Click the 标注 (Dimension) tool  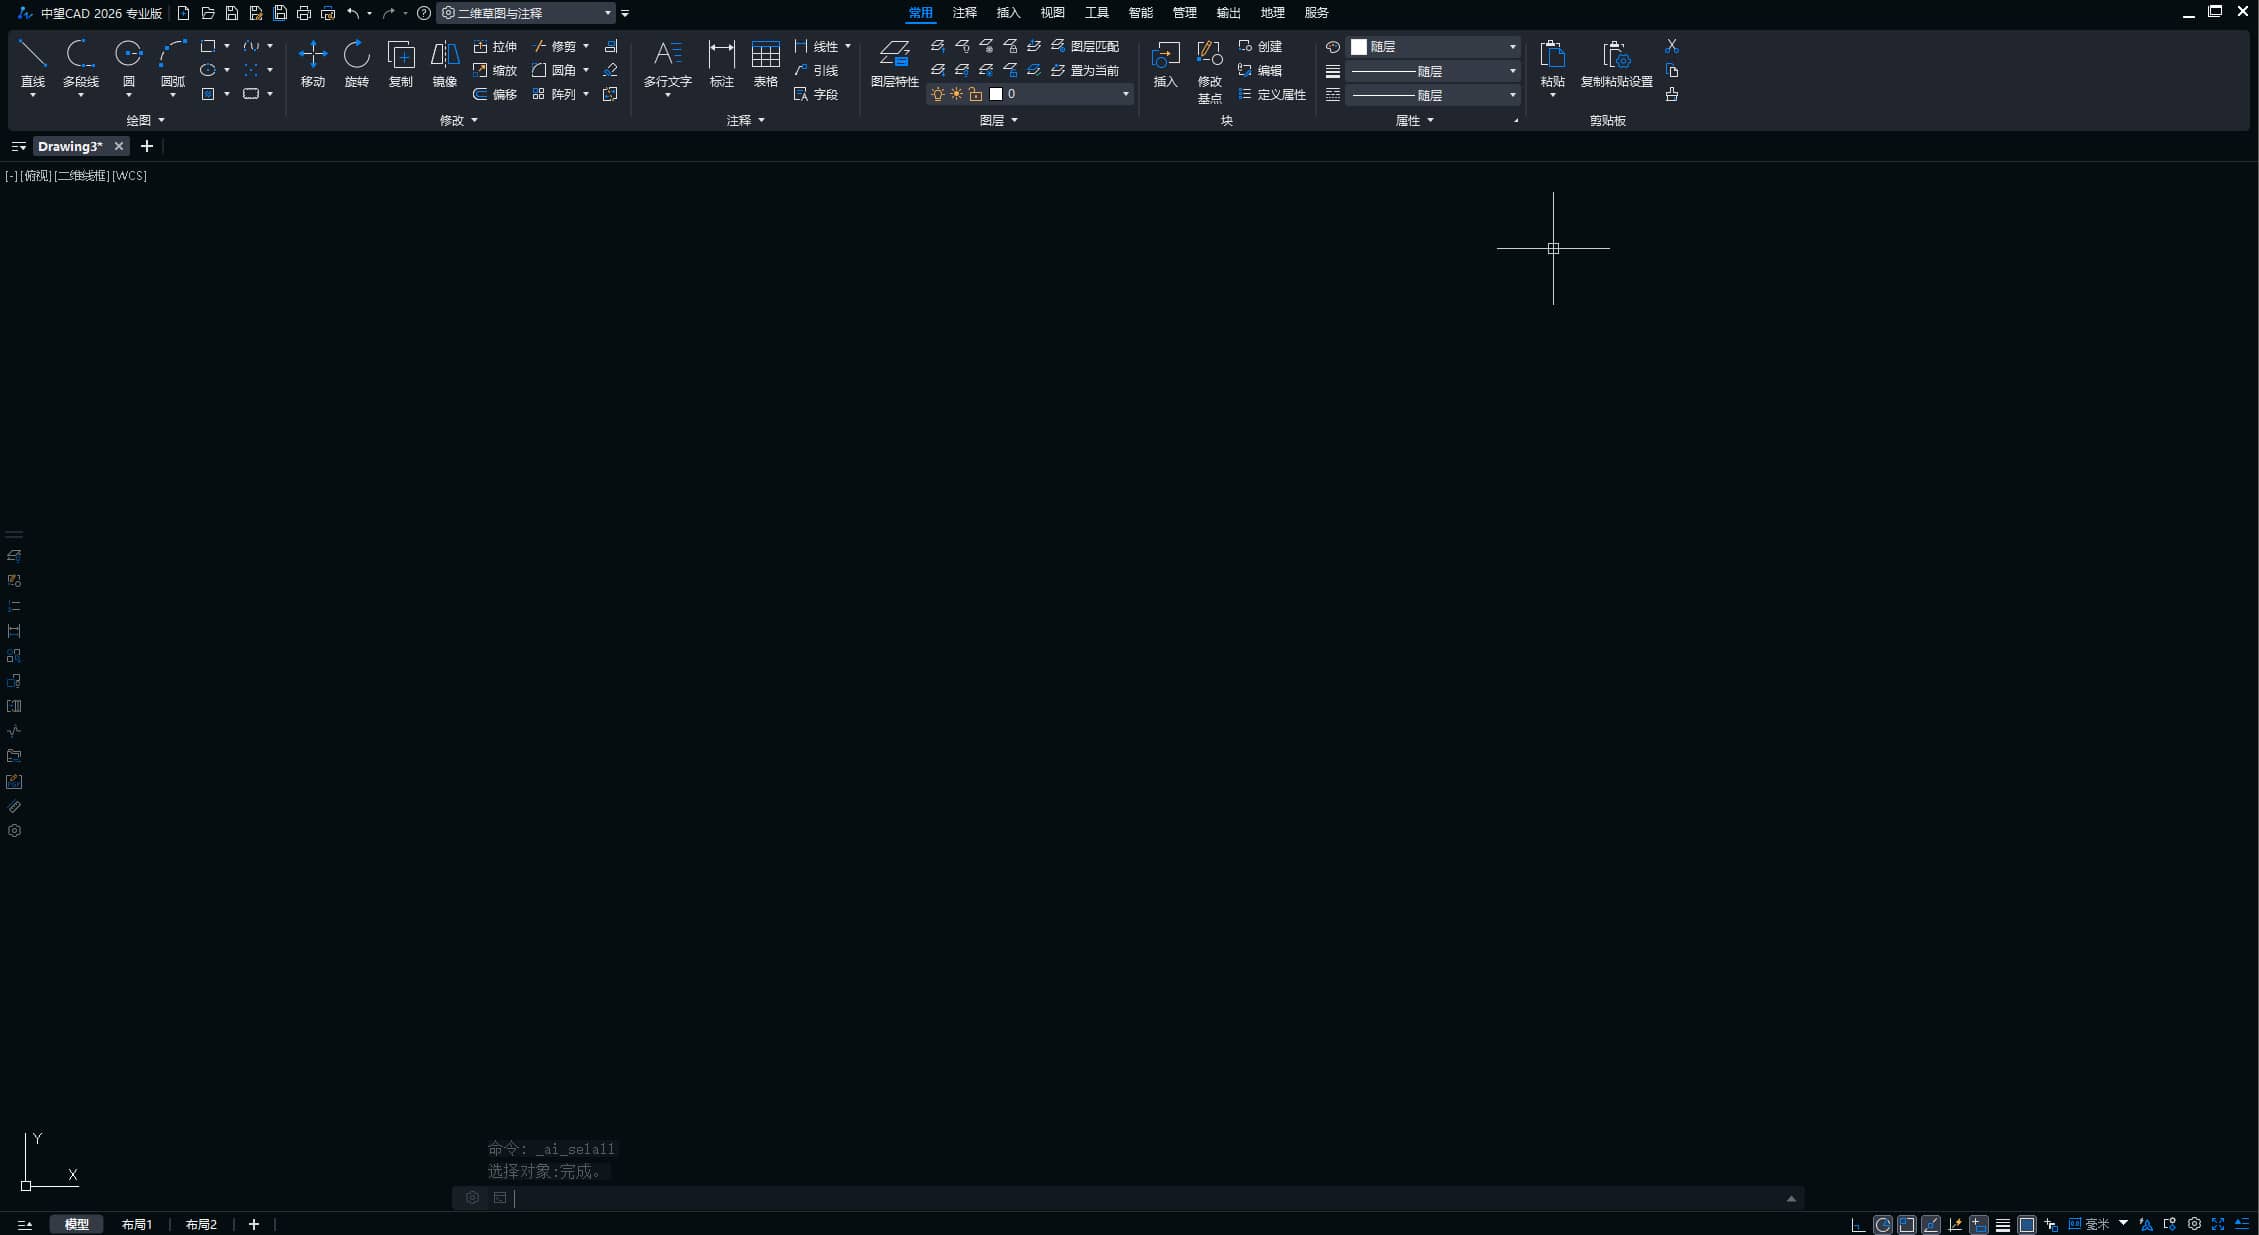point(721,65)
